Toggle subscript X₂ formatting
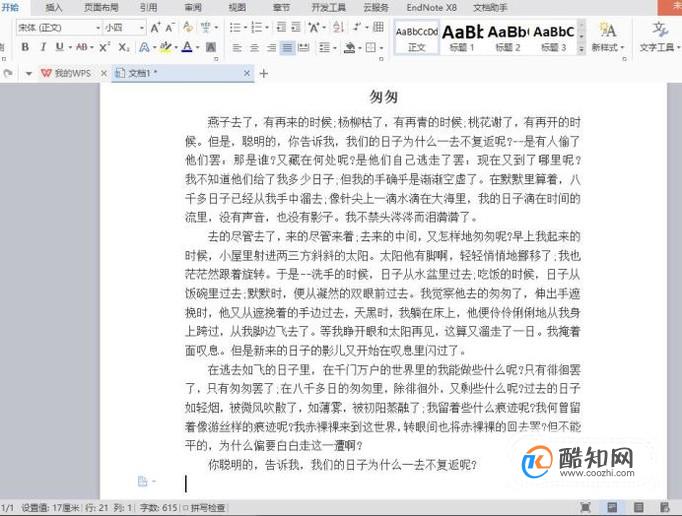This screenshot has width=682, height=516. (124, 47)
